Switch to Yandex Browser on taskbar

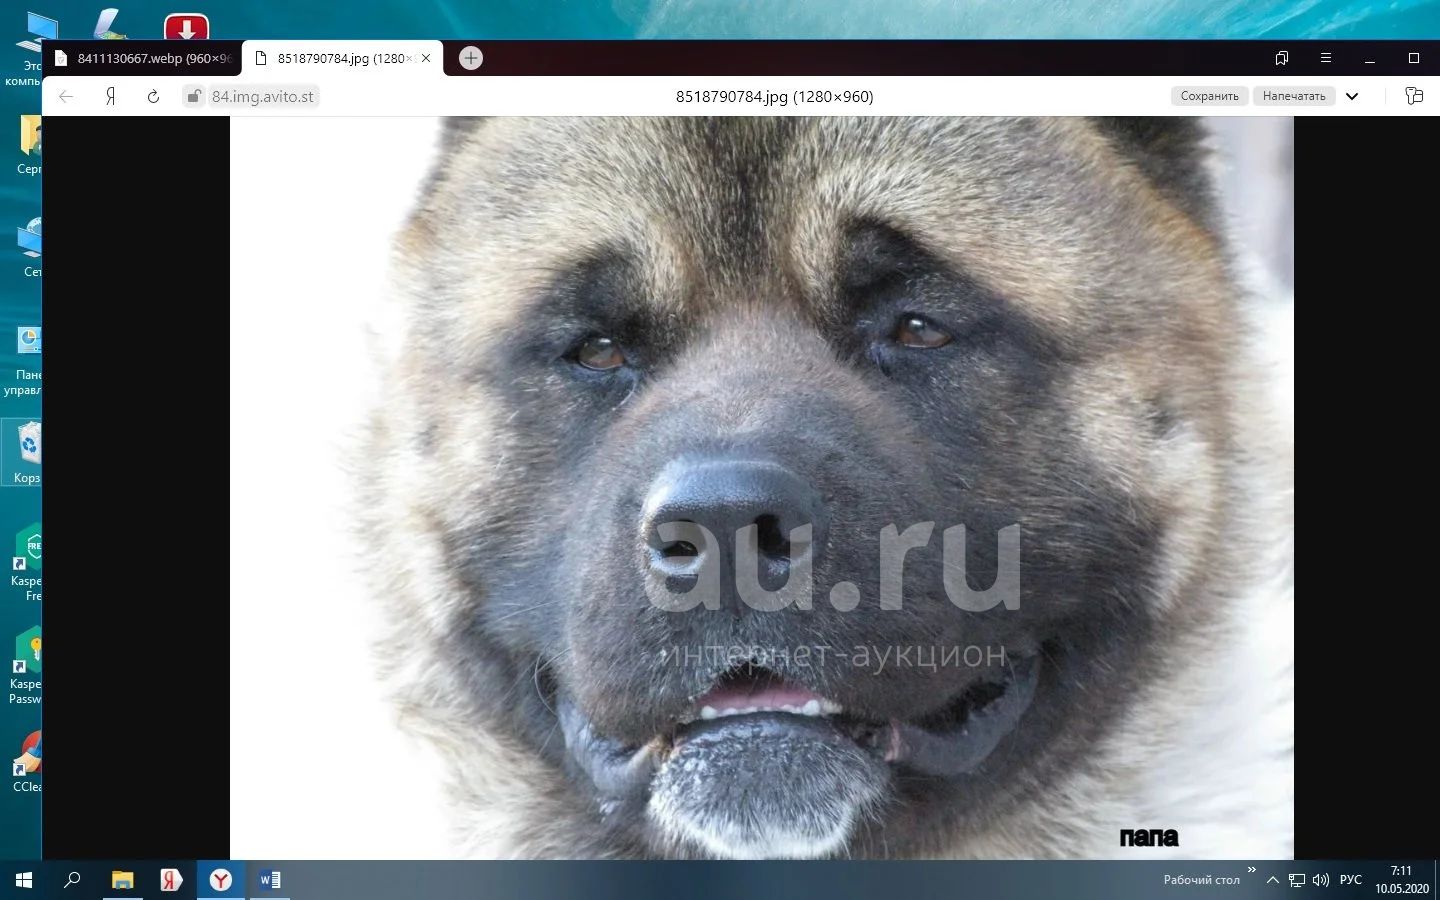click(x=221, y=880)
